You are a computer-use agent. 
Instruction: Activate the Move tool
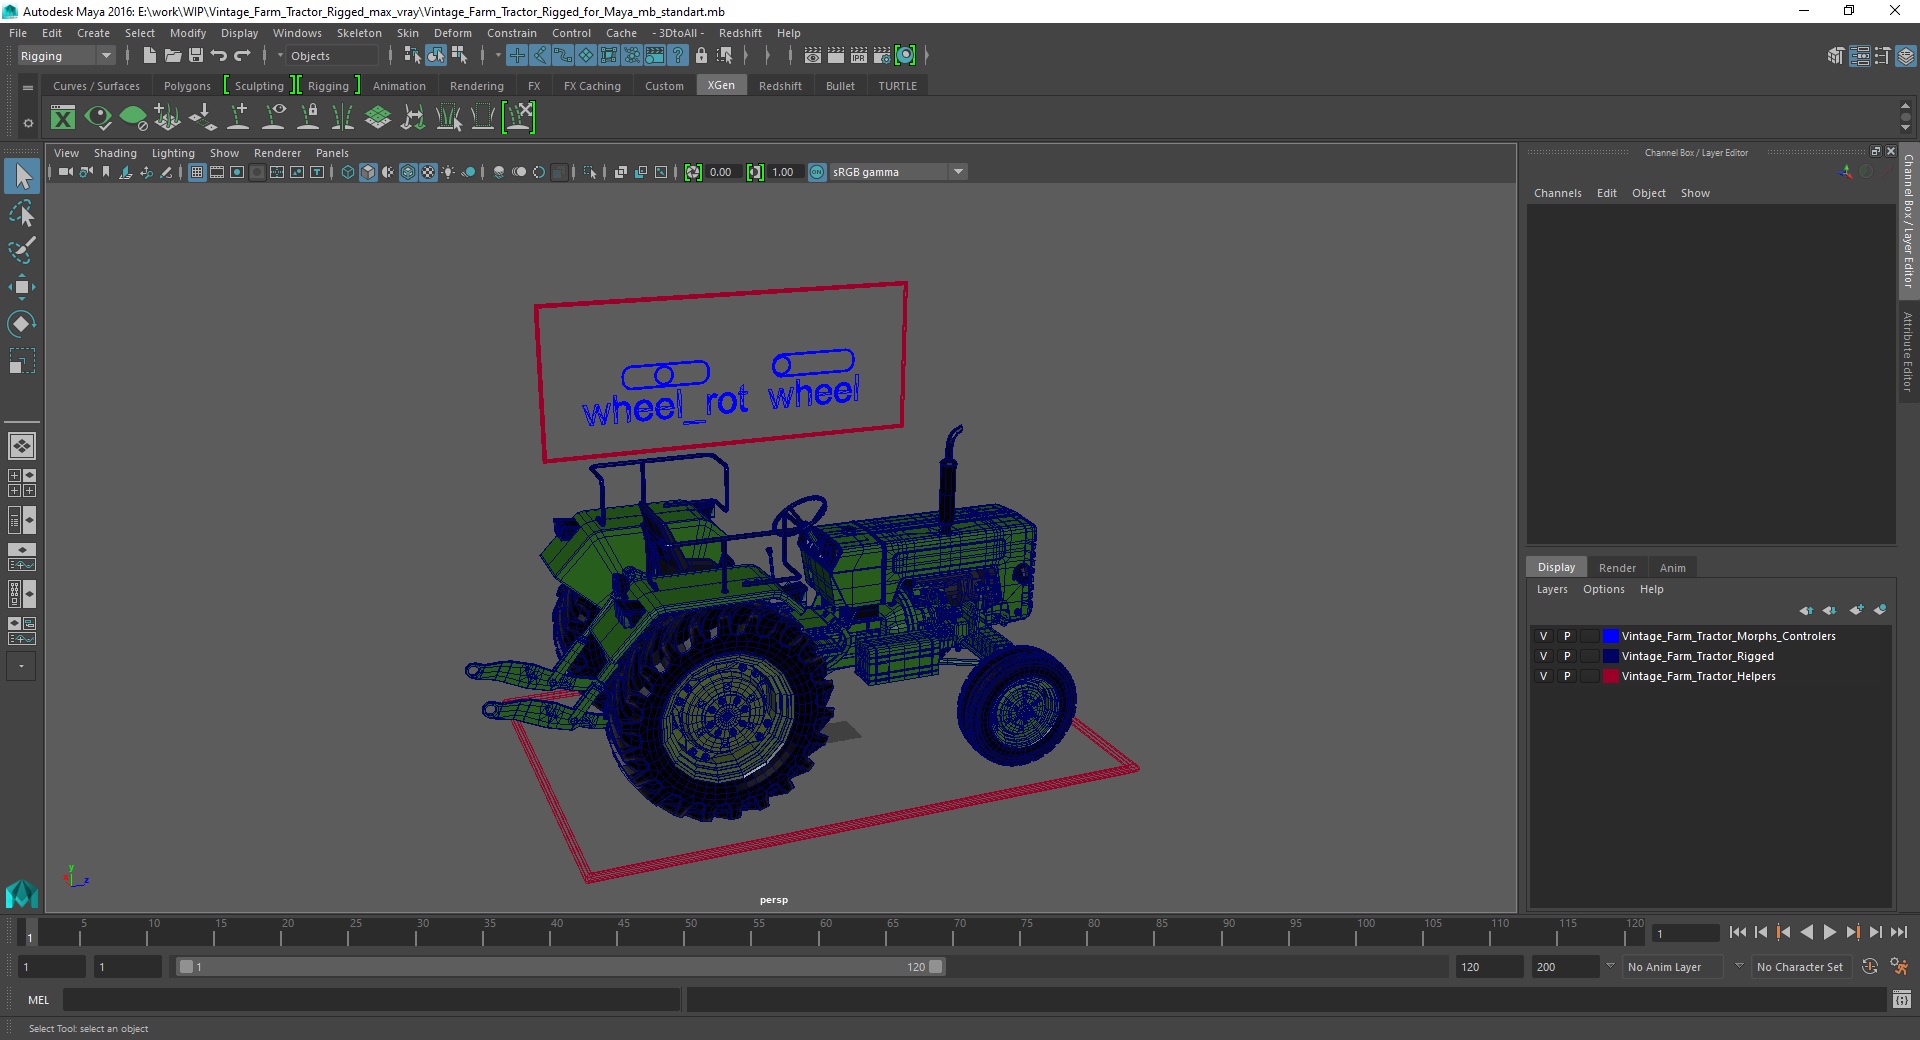(x=22, y=287)
